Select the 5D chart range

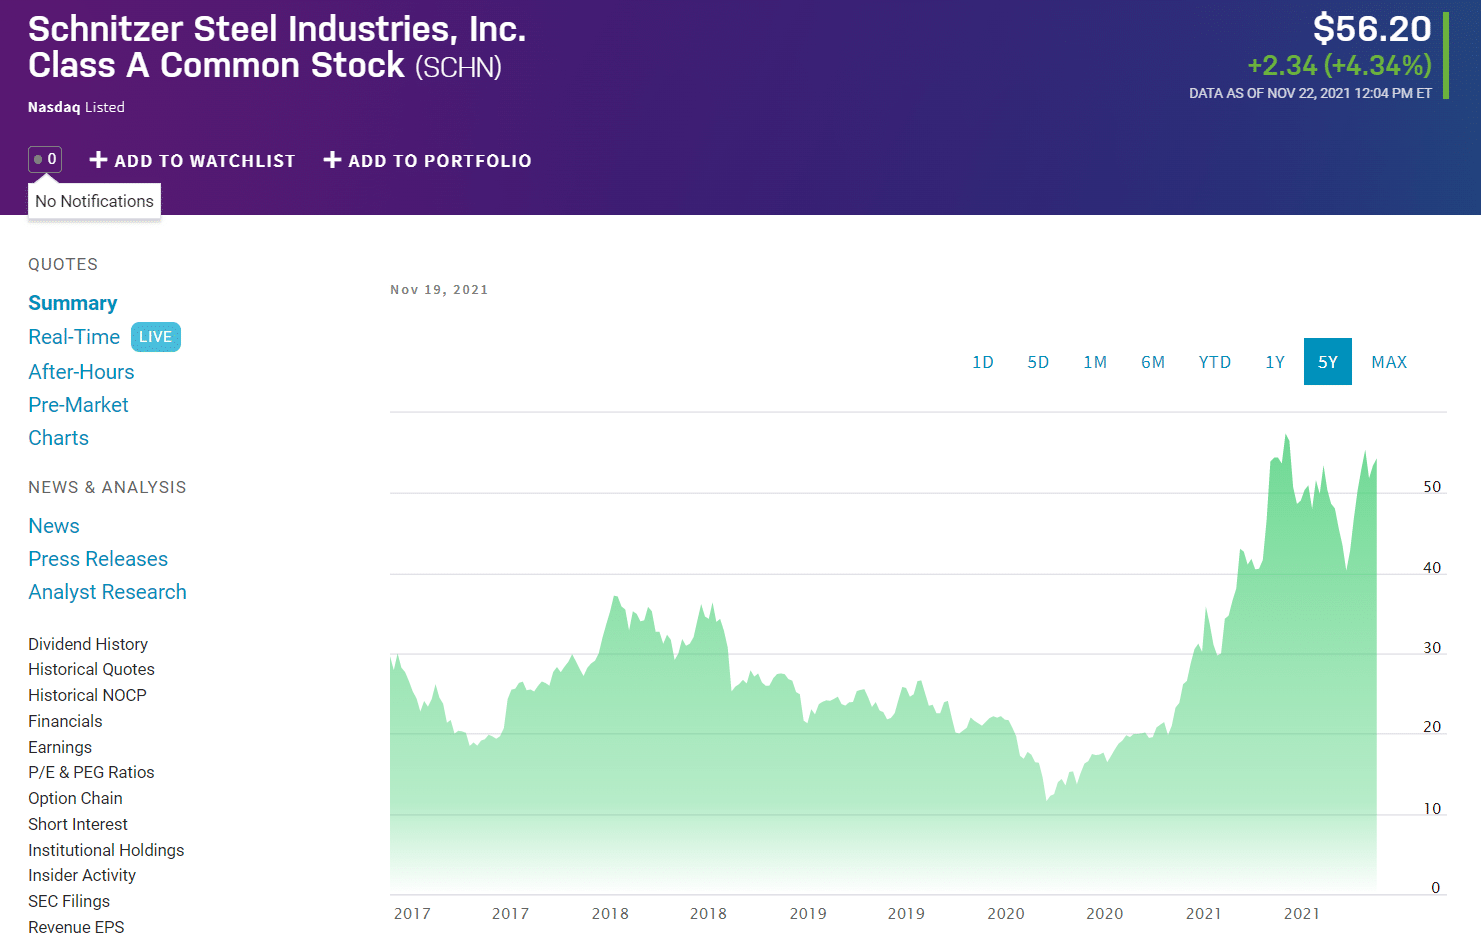point(1038,362)
